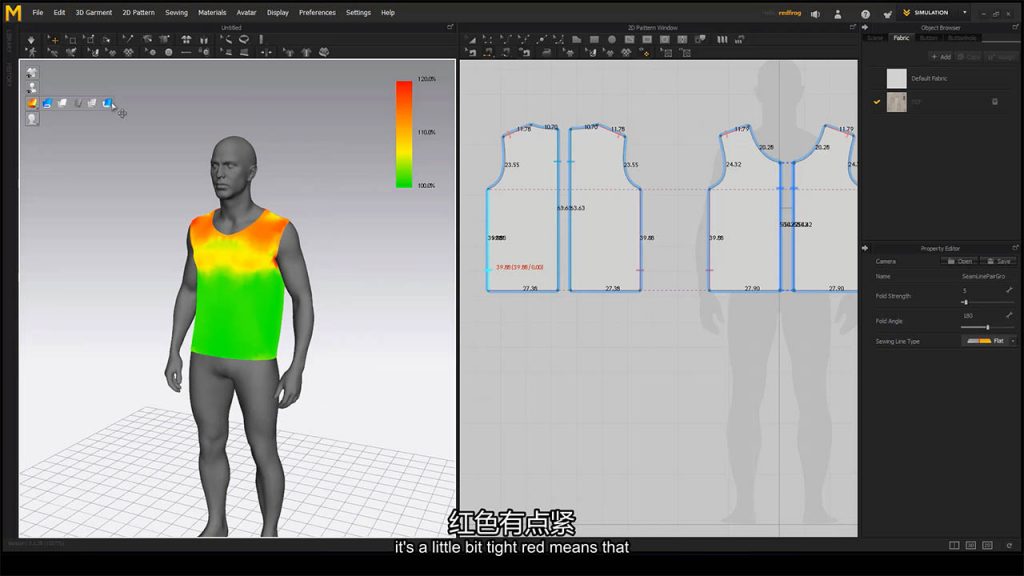Toggle the yellow check mark beside second fabric
The image size is (1024, 576).
pyautogui.click(x=876, y=102)
